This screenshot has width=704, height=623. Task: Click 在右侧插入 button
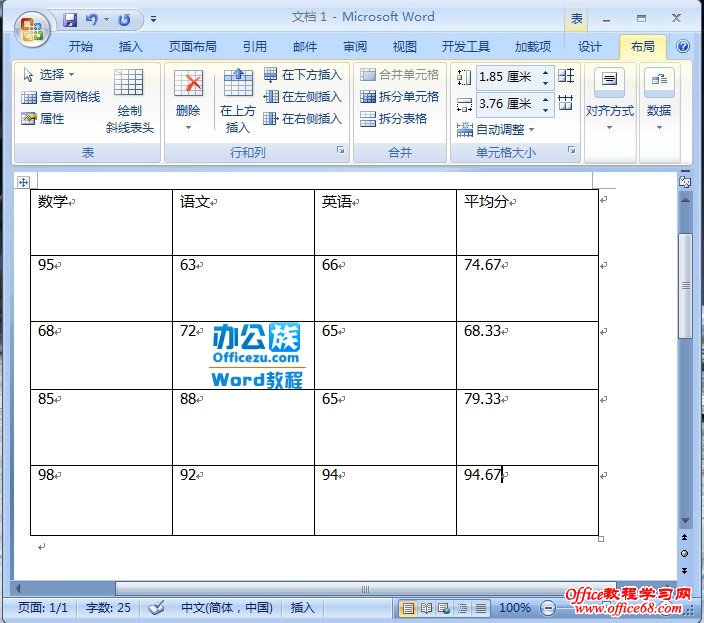click(x=303, y=119)
